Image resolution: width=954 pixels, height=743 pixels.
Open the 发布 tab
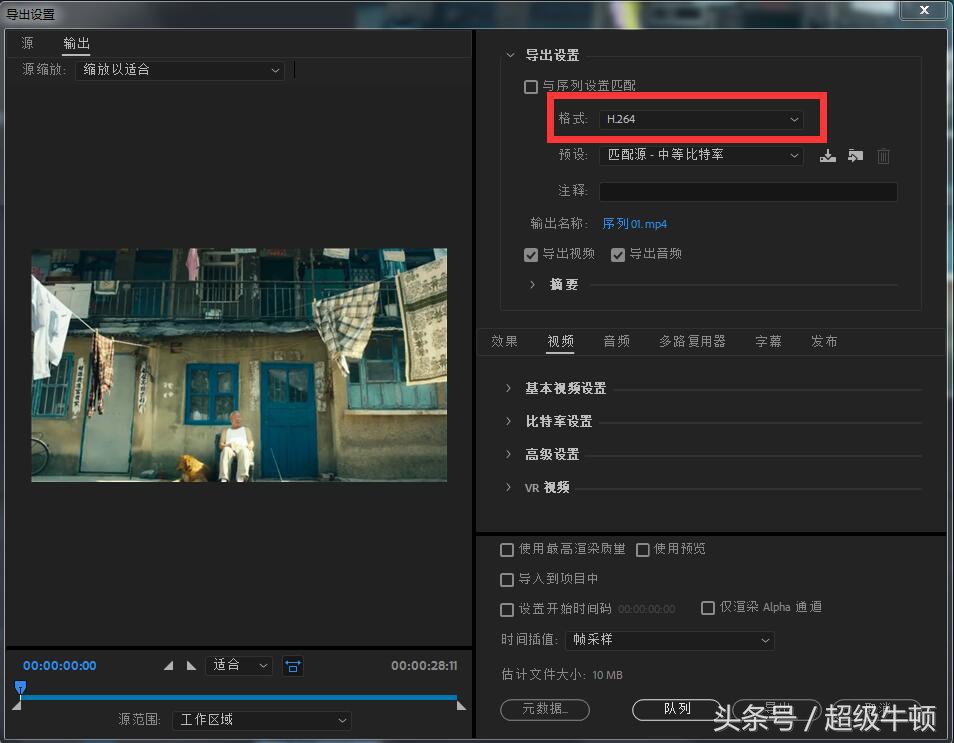(x=824, y=341)
